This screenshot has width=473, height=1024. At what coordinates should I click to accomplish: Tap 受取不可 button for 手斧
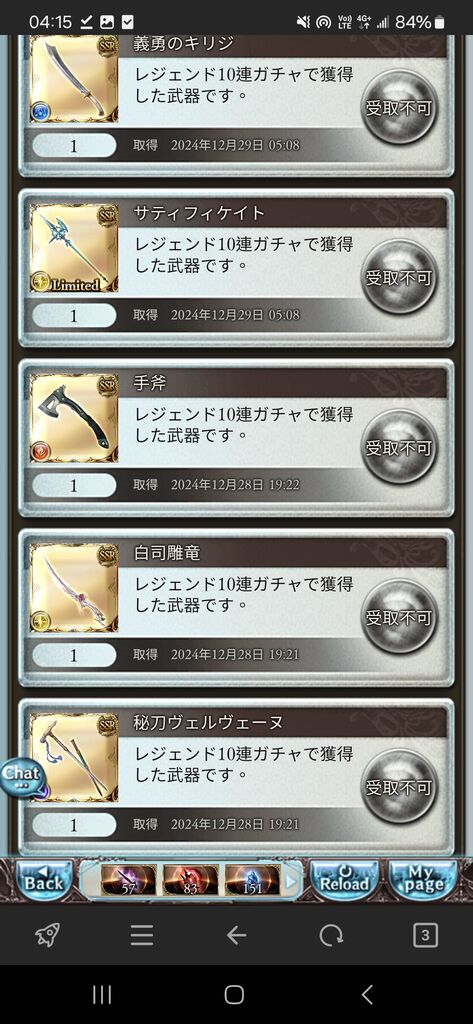tap(399, 447)
